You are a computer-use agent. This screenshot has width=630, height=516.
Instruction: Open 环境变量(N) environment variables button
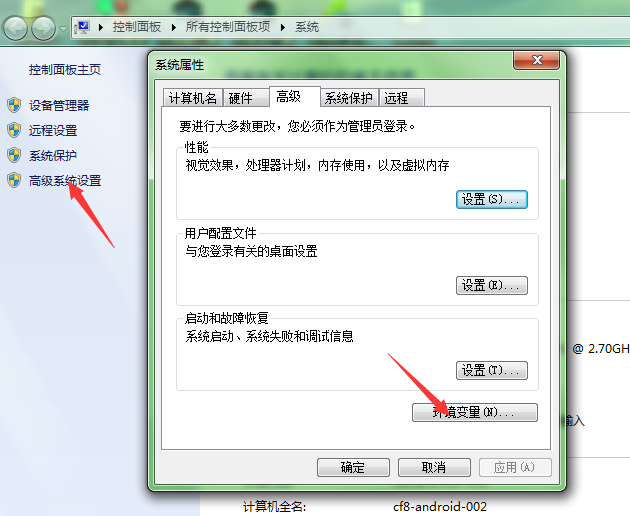(x=475, y=412)
